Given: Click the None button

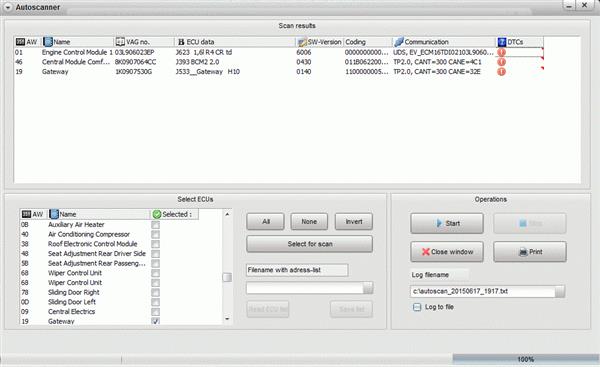Looking at the screenshot, I should (309, 222).
